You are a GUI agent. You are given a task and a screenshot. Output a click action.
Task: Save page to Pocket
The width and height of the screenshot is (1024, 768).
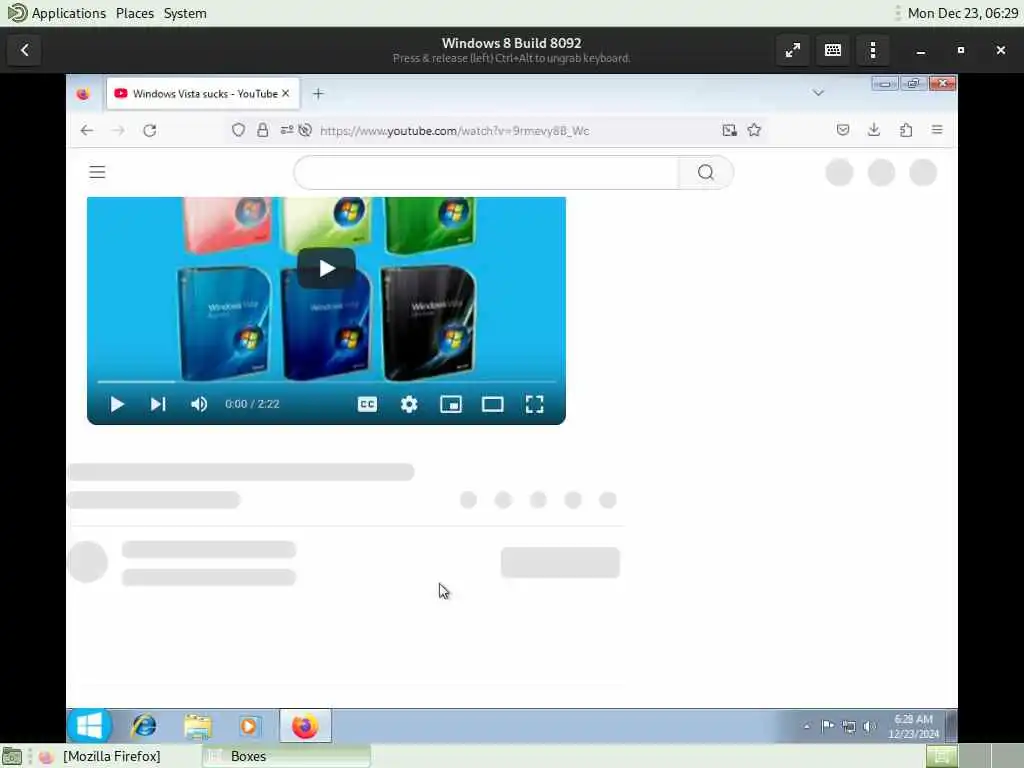tap(843, 130)
